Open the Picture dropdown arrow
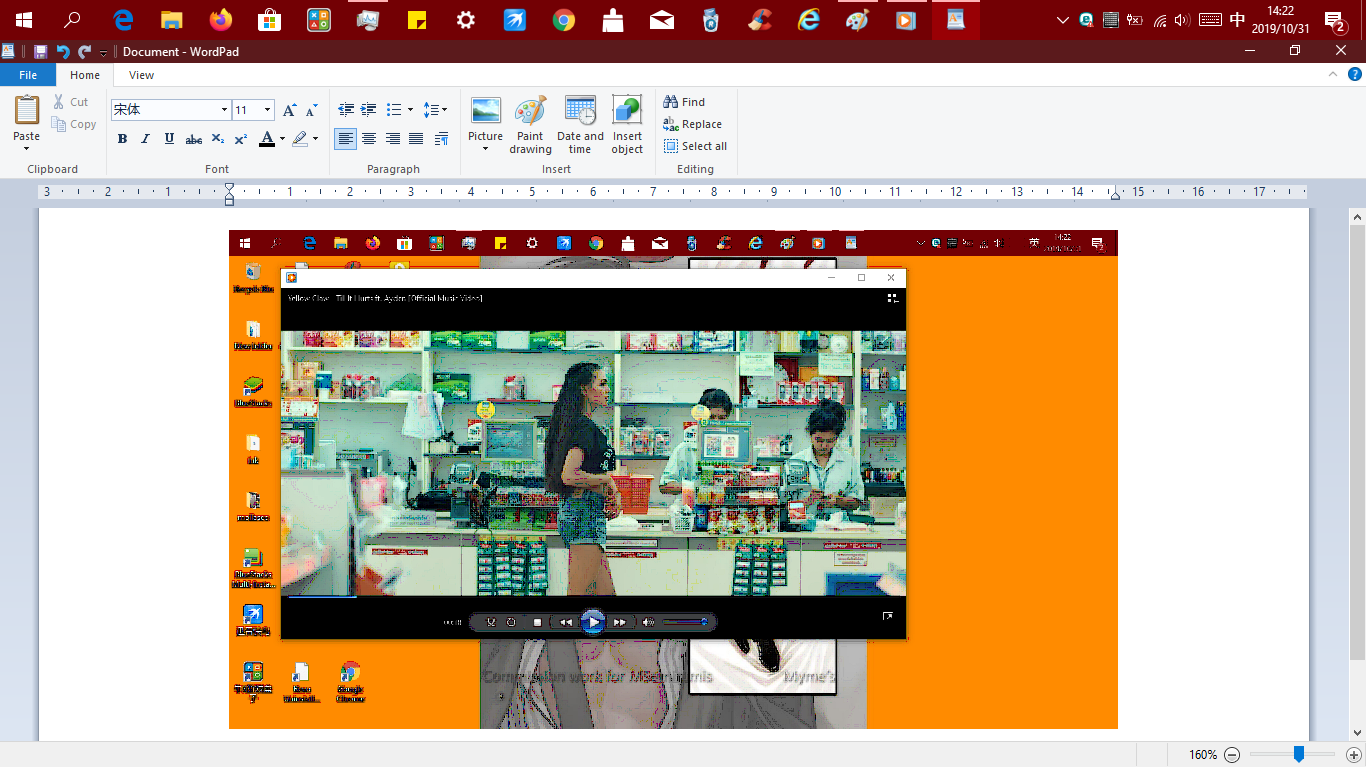This screenshot has width=1366, height=768. [x=486, y=149]
